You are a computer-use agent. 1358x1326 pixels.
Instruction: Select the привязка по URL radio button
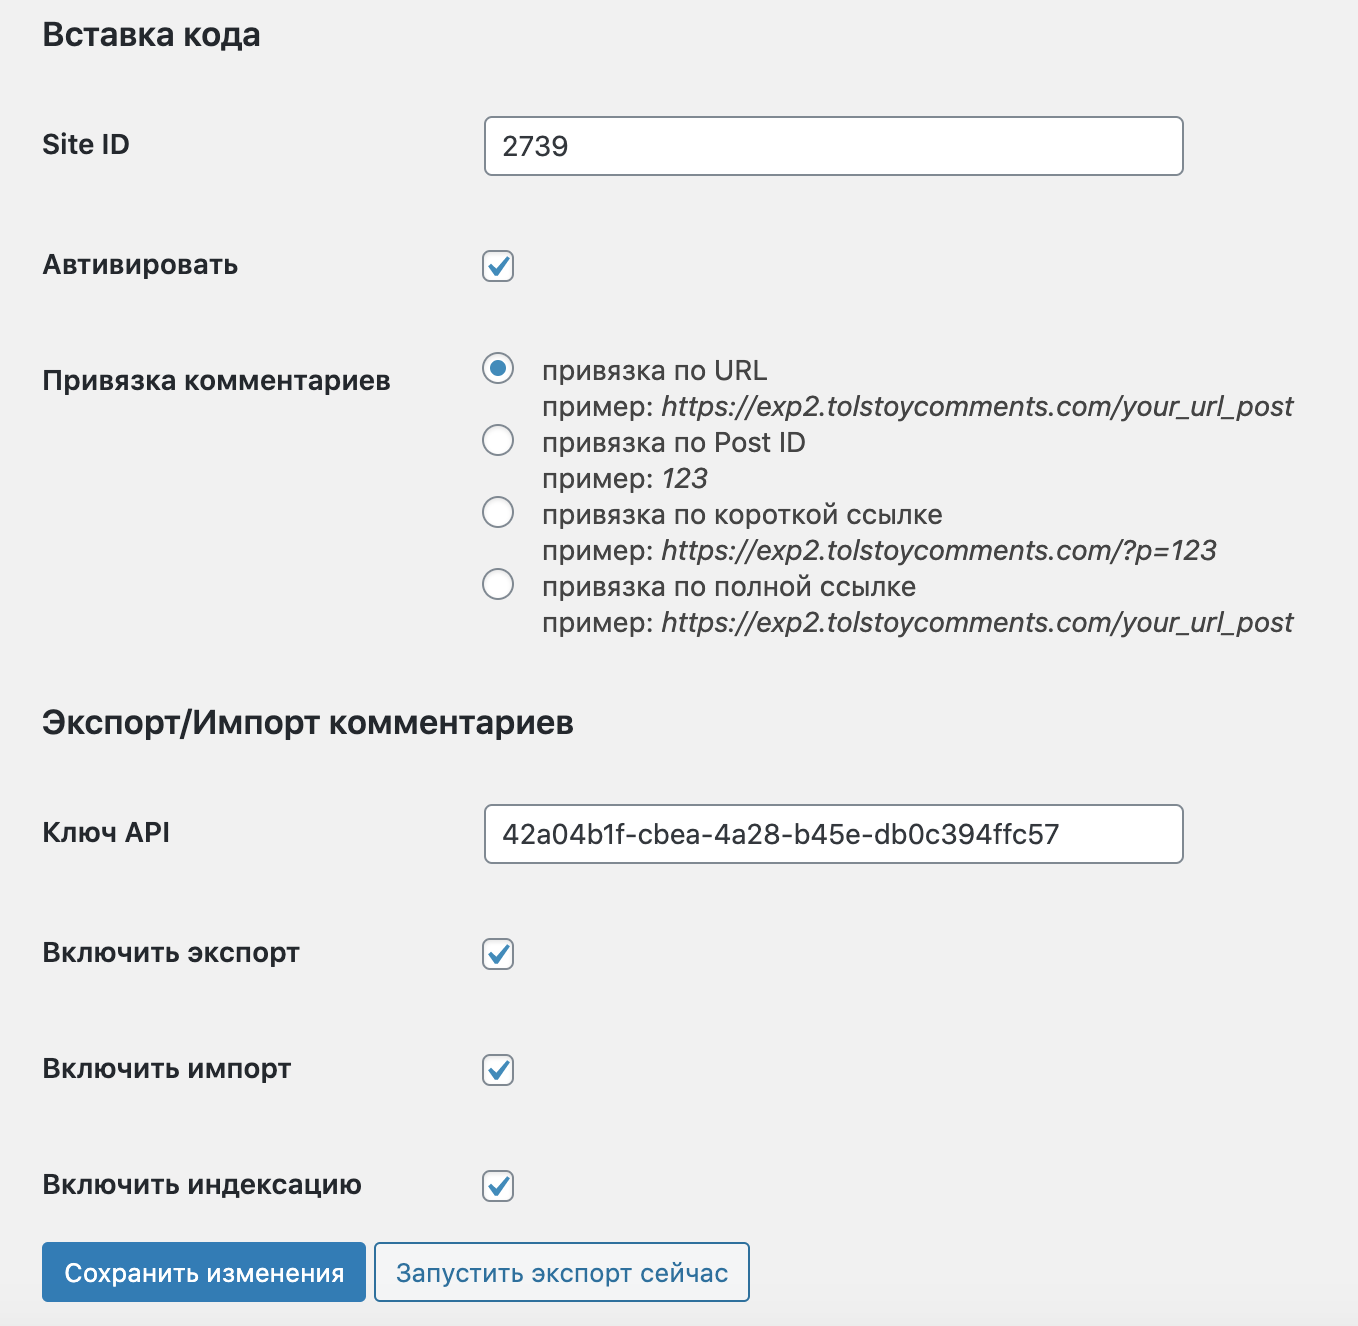click(x=498, y=368)
